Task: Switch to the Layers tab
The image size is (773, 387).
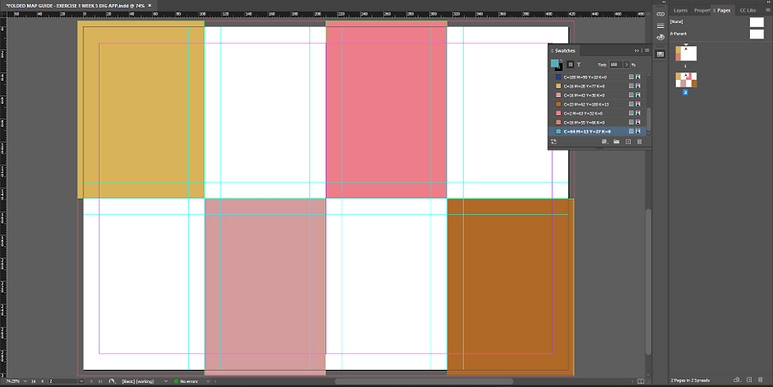Action: coord(680,10)
